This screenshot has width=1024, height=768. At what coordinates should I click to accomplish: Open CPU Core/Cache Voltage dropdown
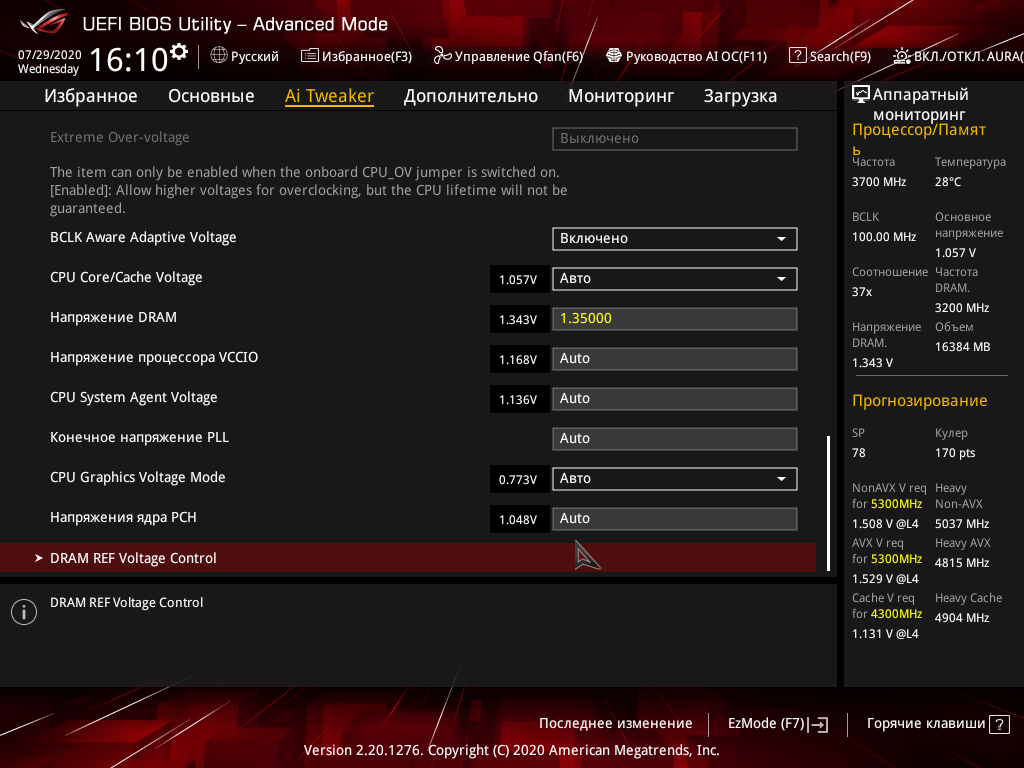point(675,279)
